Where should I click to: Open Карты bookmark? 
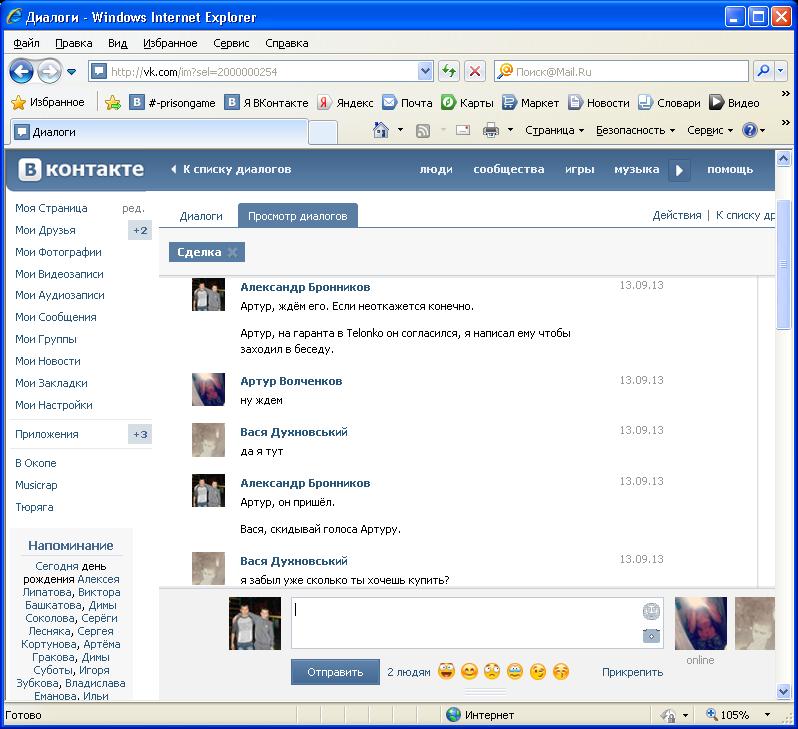(467, 103)
